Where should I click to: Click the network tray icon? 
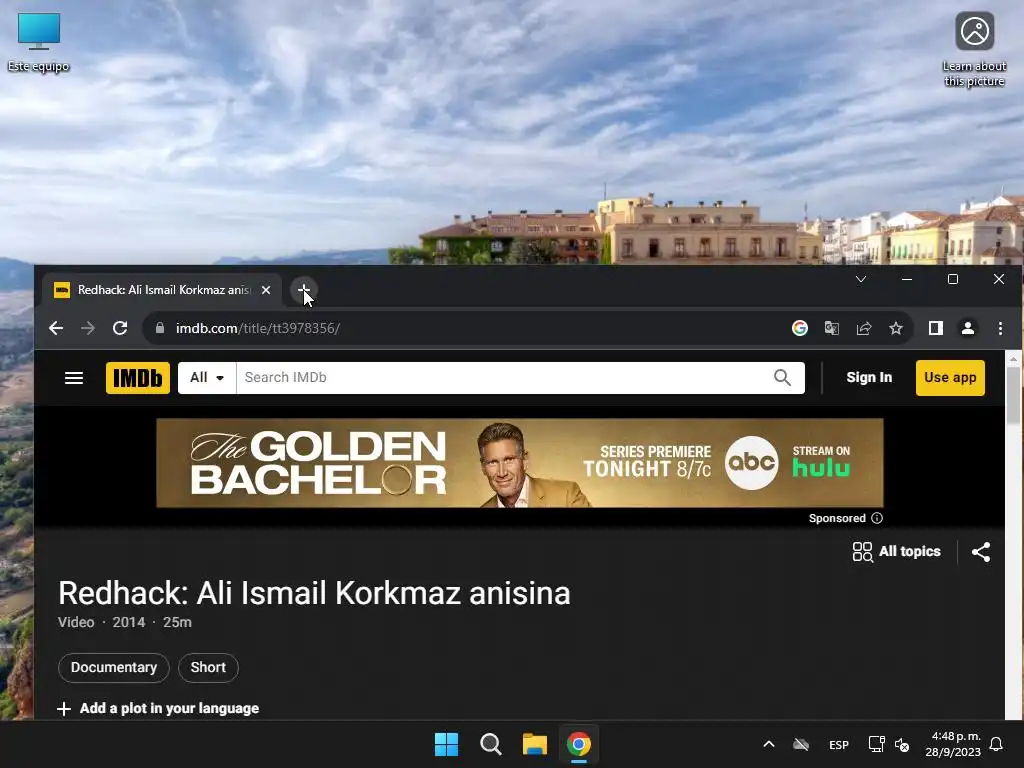(x=876, y=744)
